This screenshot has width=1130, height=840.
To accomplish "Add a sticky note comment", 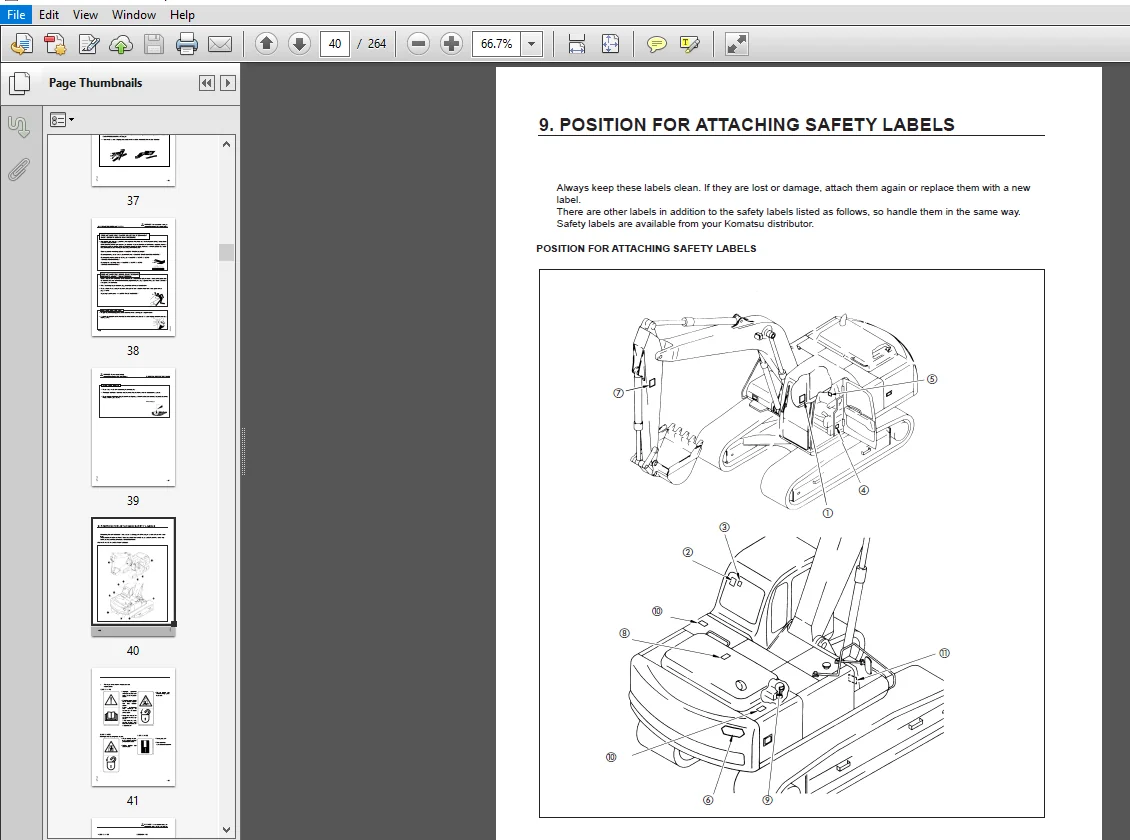I will 657,44.
